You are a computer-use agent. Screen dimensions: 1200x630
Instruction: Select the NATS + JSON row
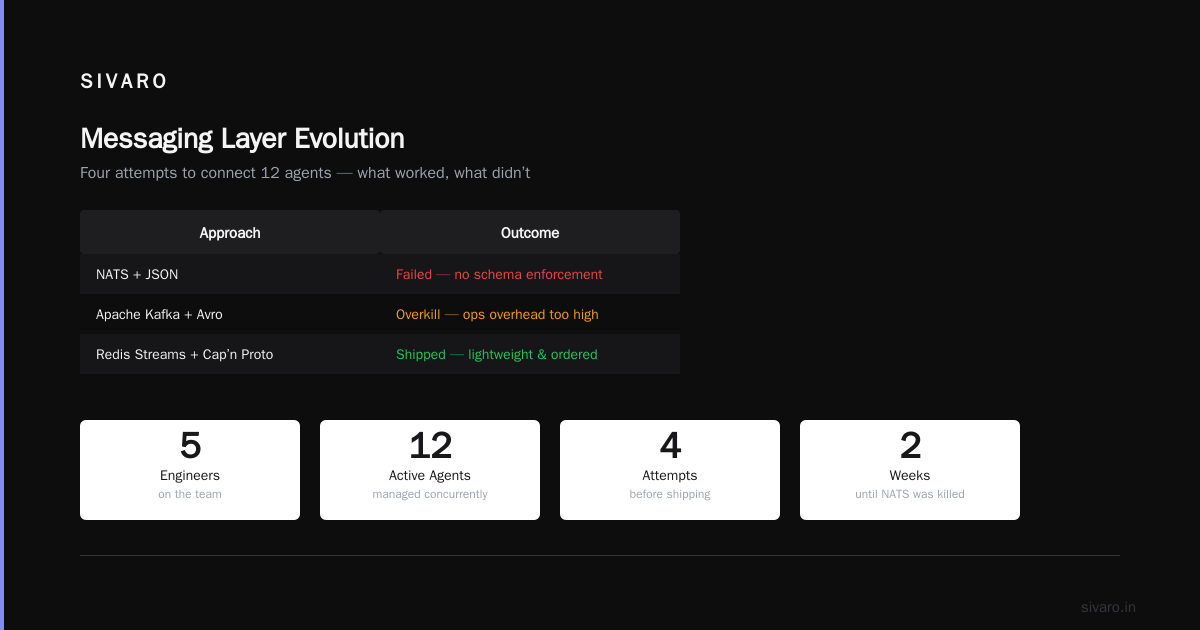[x=380, y=274]
